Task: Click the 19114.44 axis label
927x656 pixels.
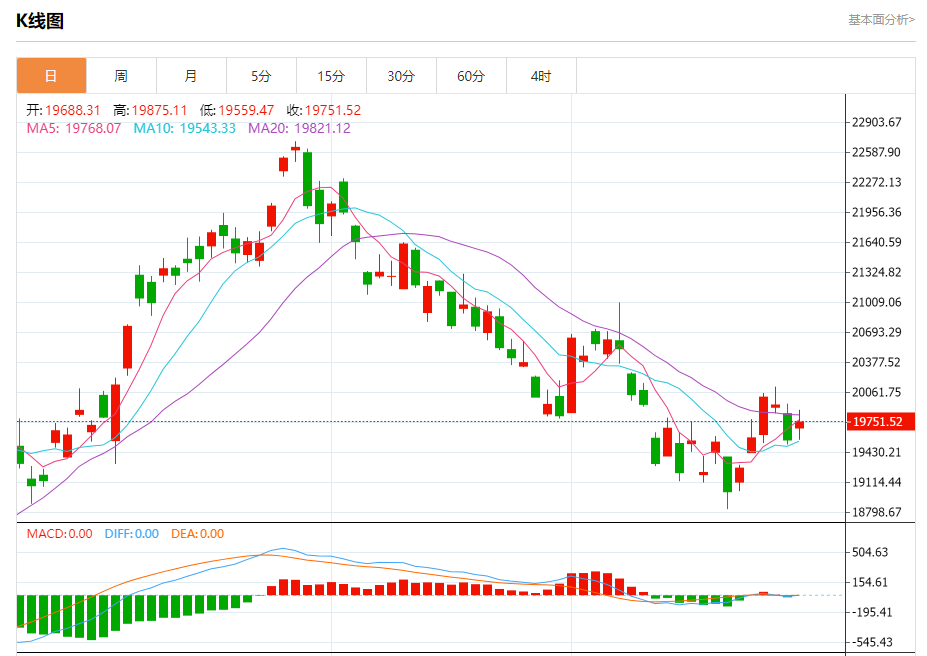Action: 876,482
